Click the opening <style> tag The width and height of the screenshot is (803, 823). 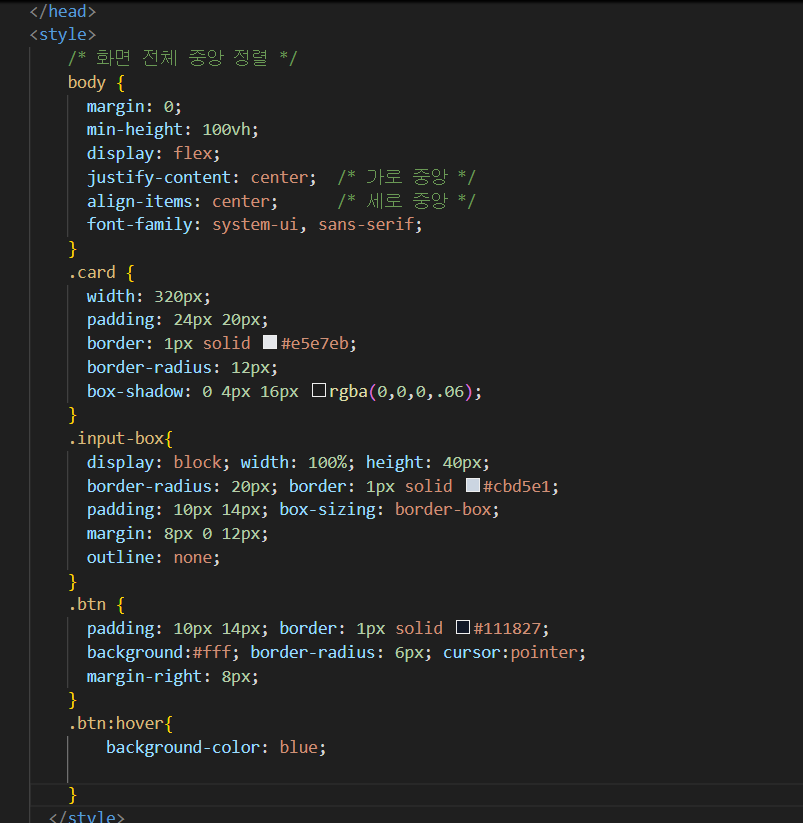63,35
